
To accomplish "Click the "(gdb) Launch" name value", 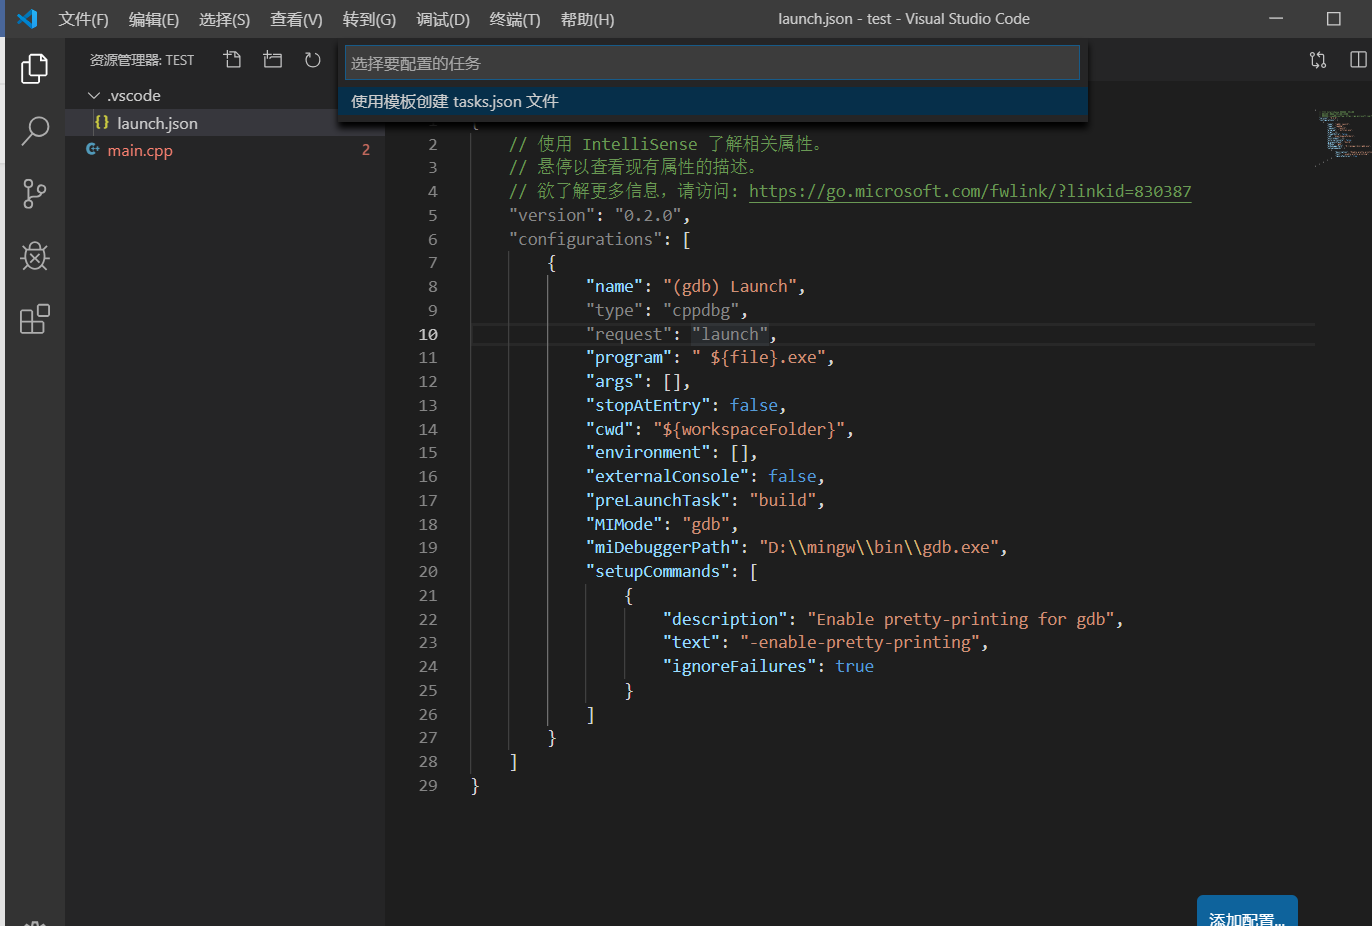I will click(730, 287).
